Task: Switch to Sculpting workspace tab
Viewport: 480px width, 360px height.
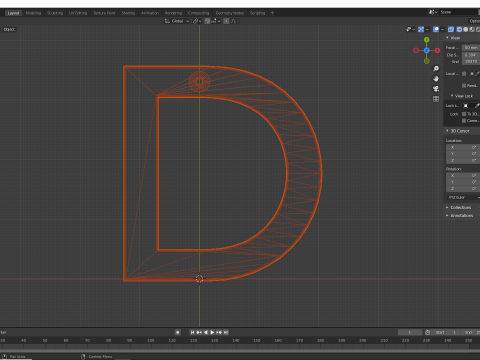Action: [55, 13]
